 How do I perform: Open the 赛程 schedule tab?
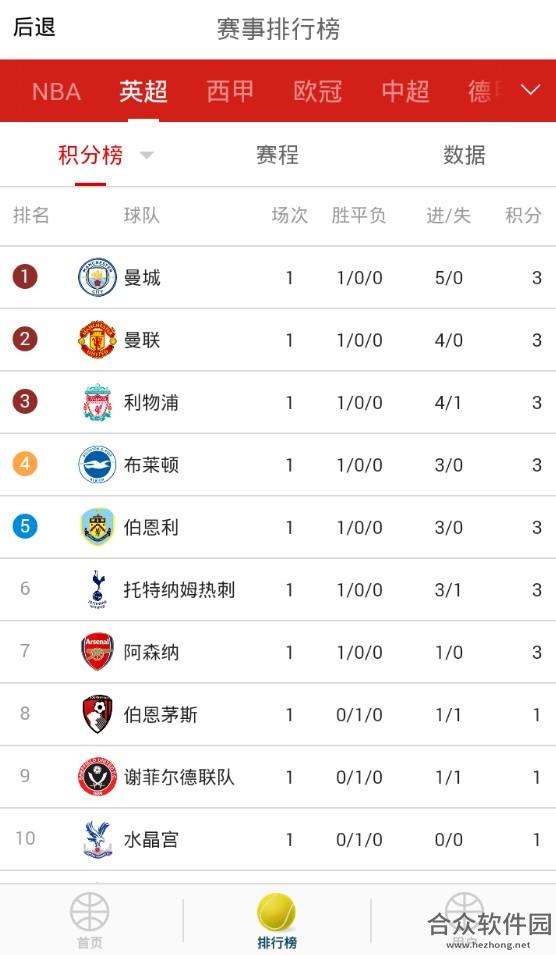click(278, 155)
